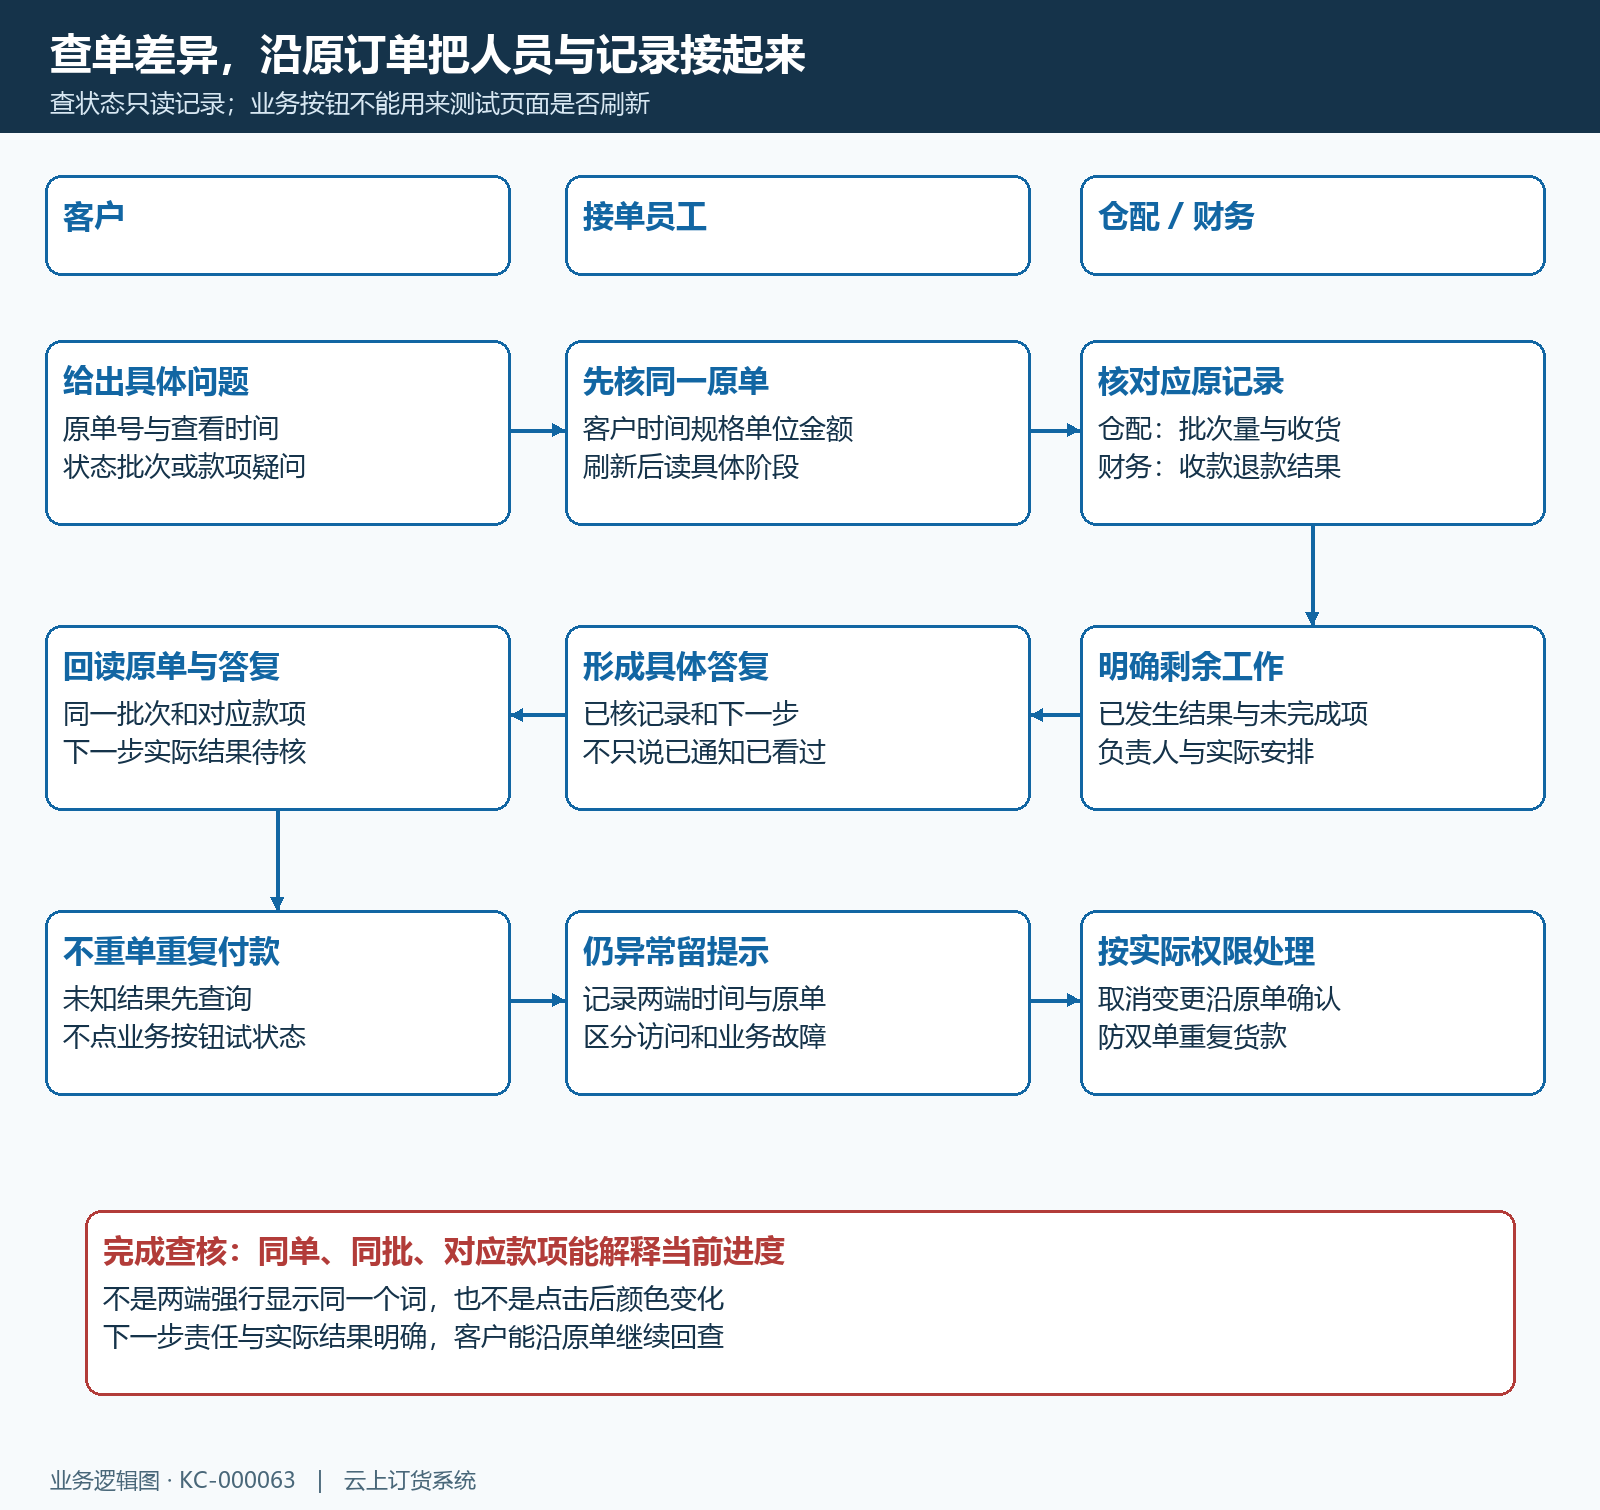
Task: Click text 不点业务按钮试状态
Action: point(185,1037)
